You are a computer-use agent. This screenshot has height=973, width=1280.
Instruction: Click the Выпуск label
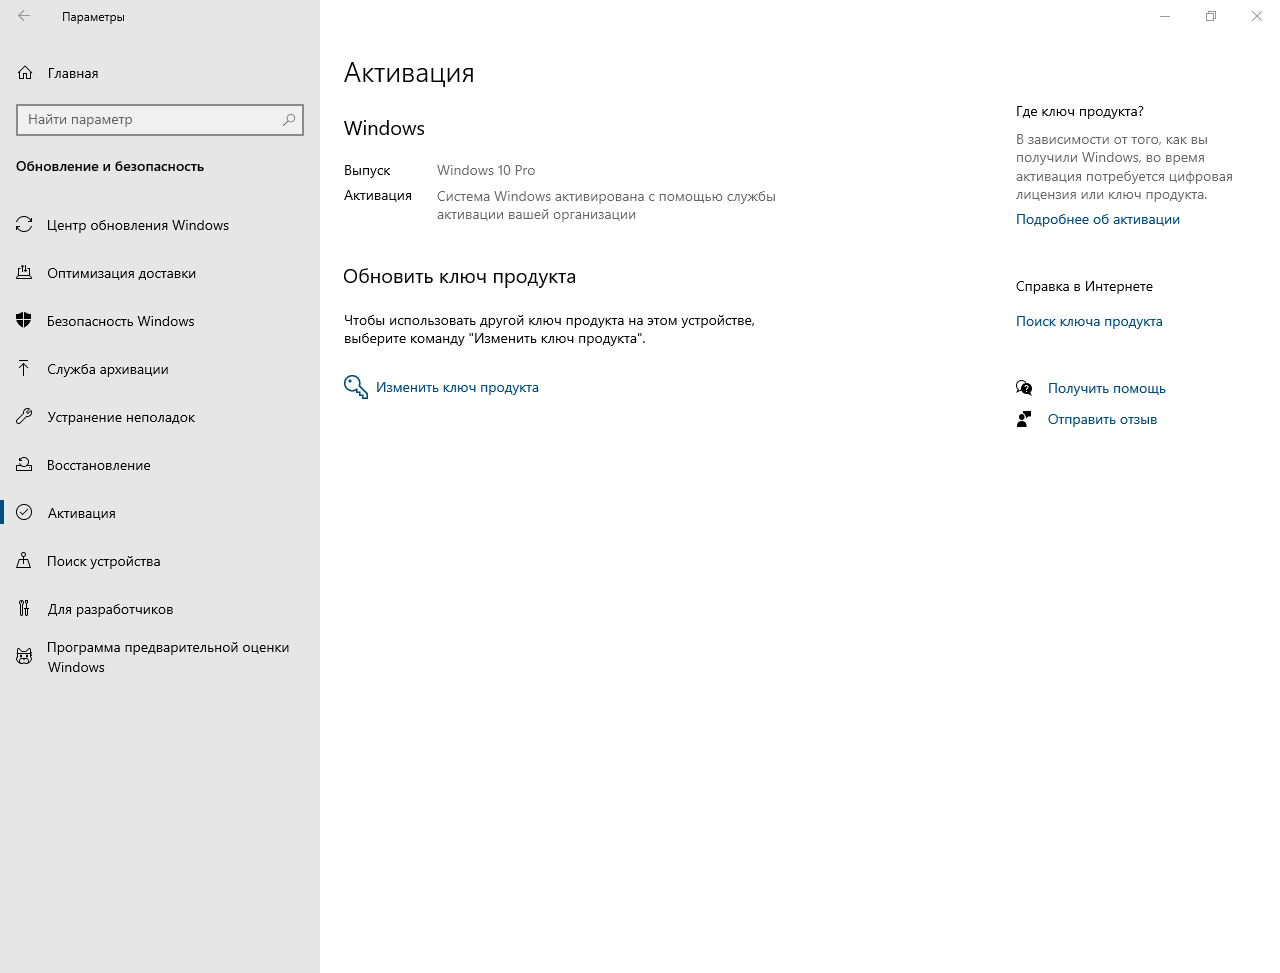[367, 170]
